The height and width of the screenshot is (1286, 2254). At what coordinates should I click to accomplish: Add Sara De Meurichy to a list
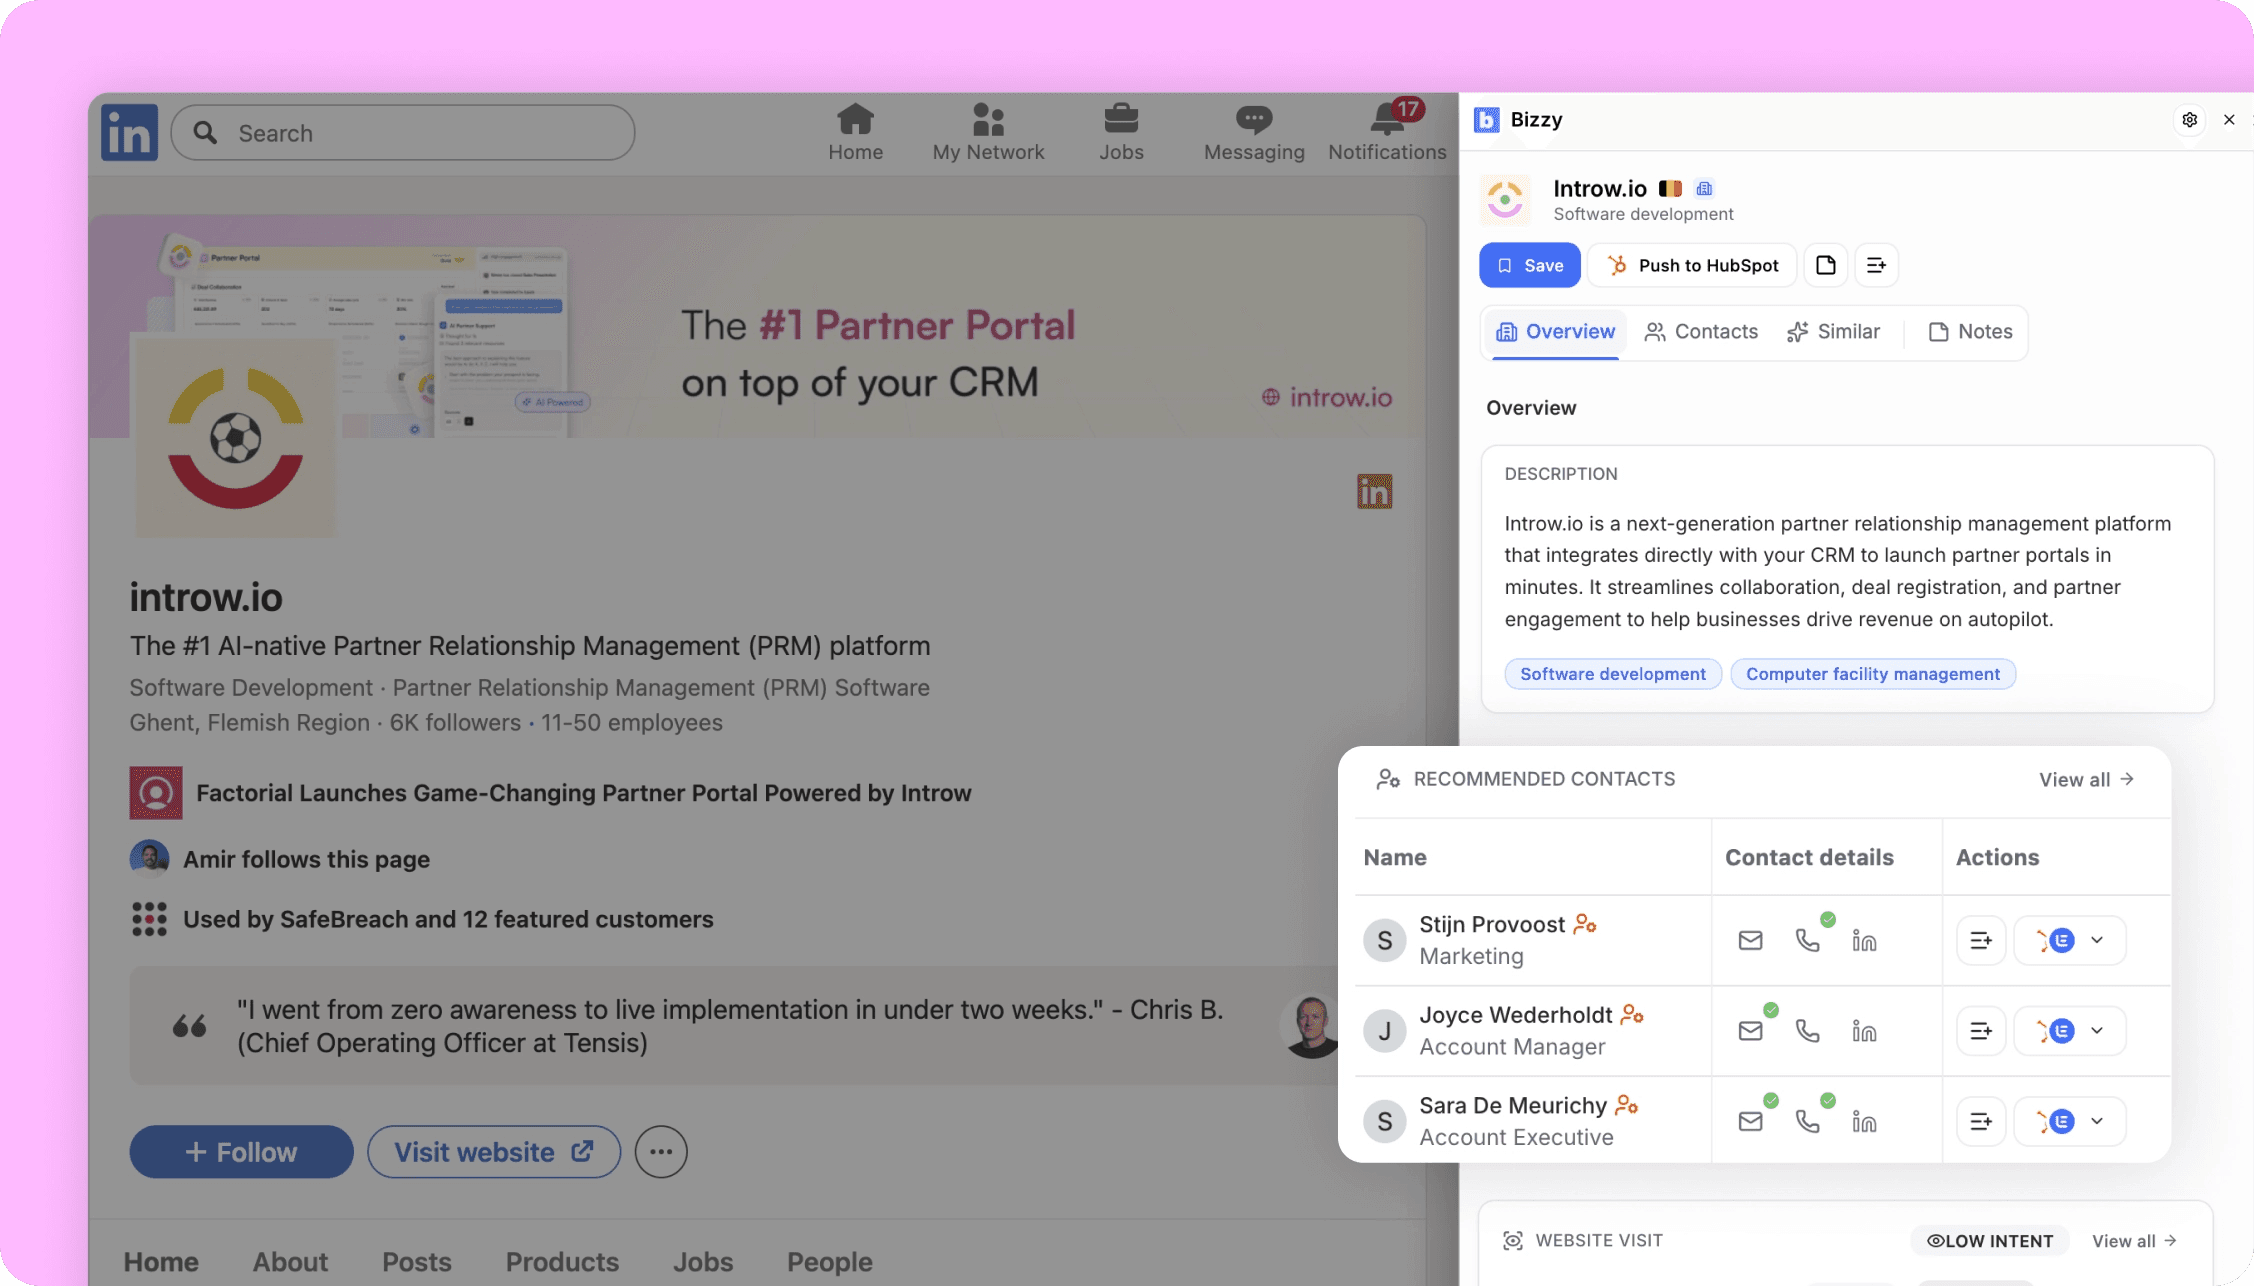[1981, 1121]
